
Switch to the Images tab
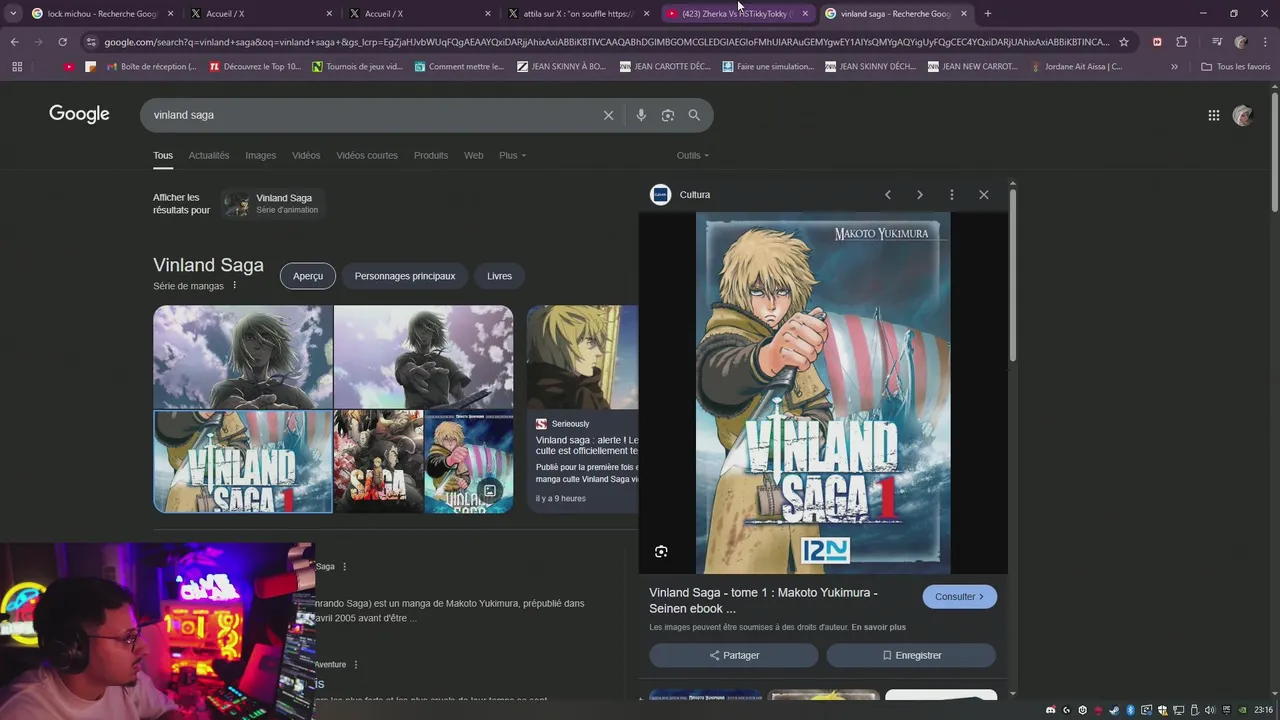coord(260,156)
